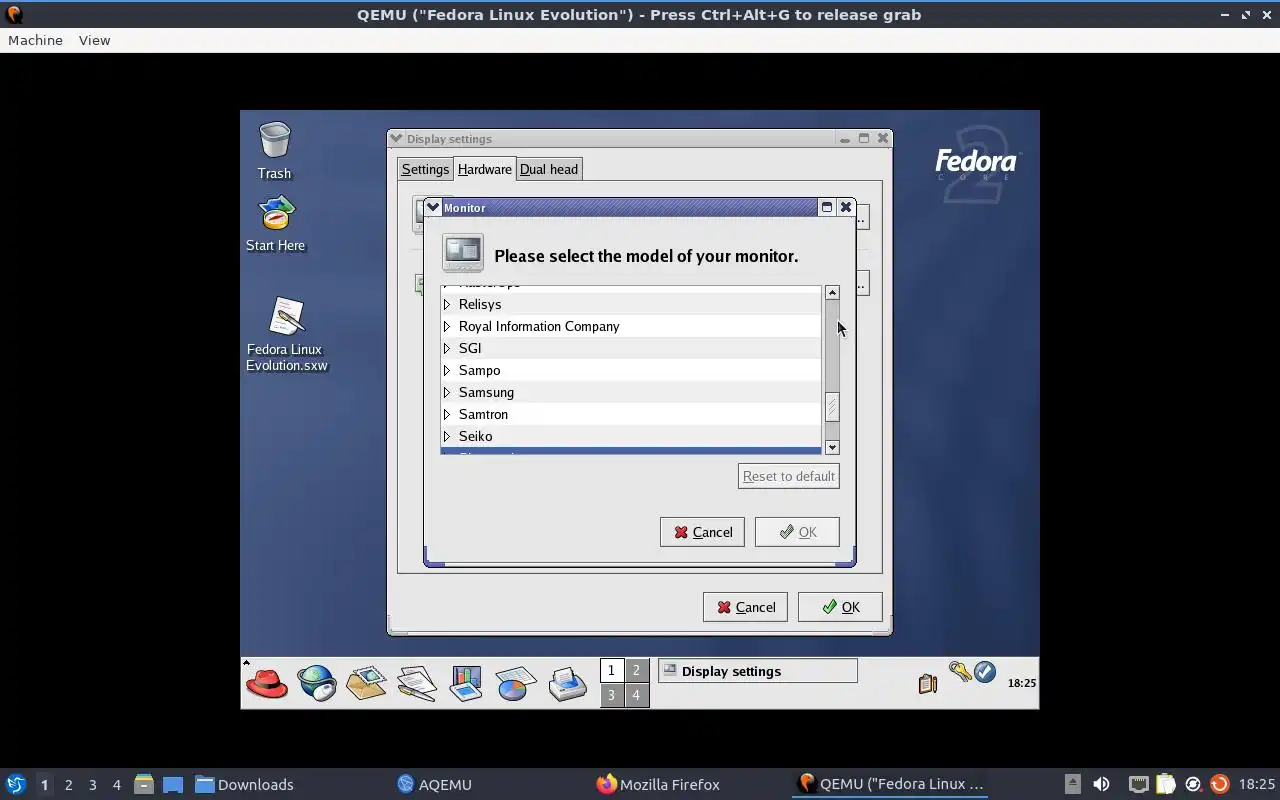Switch to Fedora workspace 4
The image size is (1280, 800).
[636, 695]
